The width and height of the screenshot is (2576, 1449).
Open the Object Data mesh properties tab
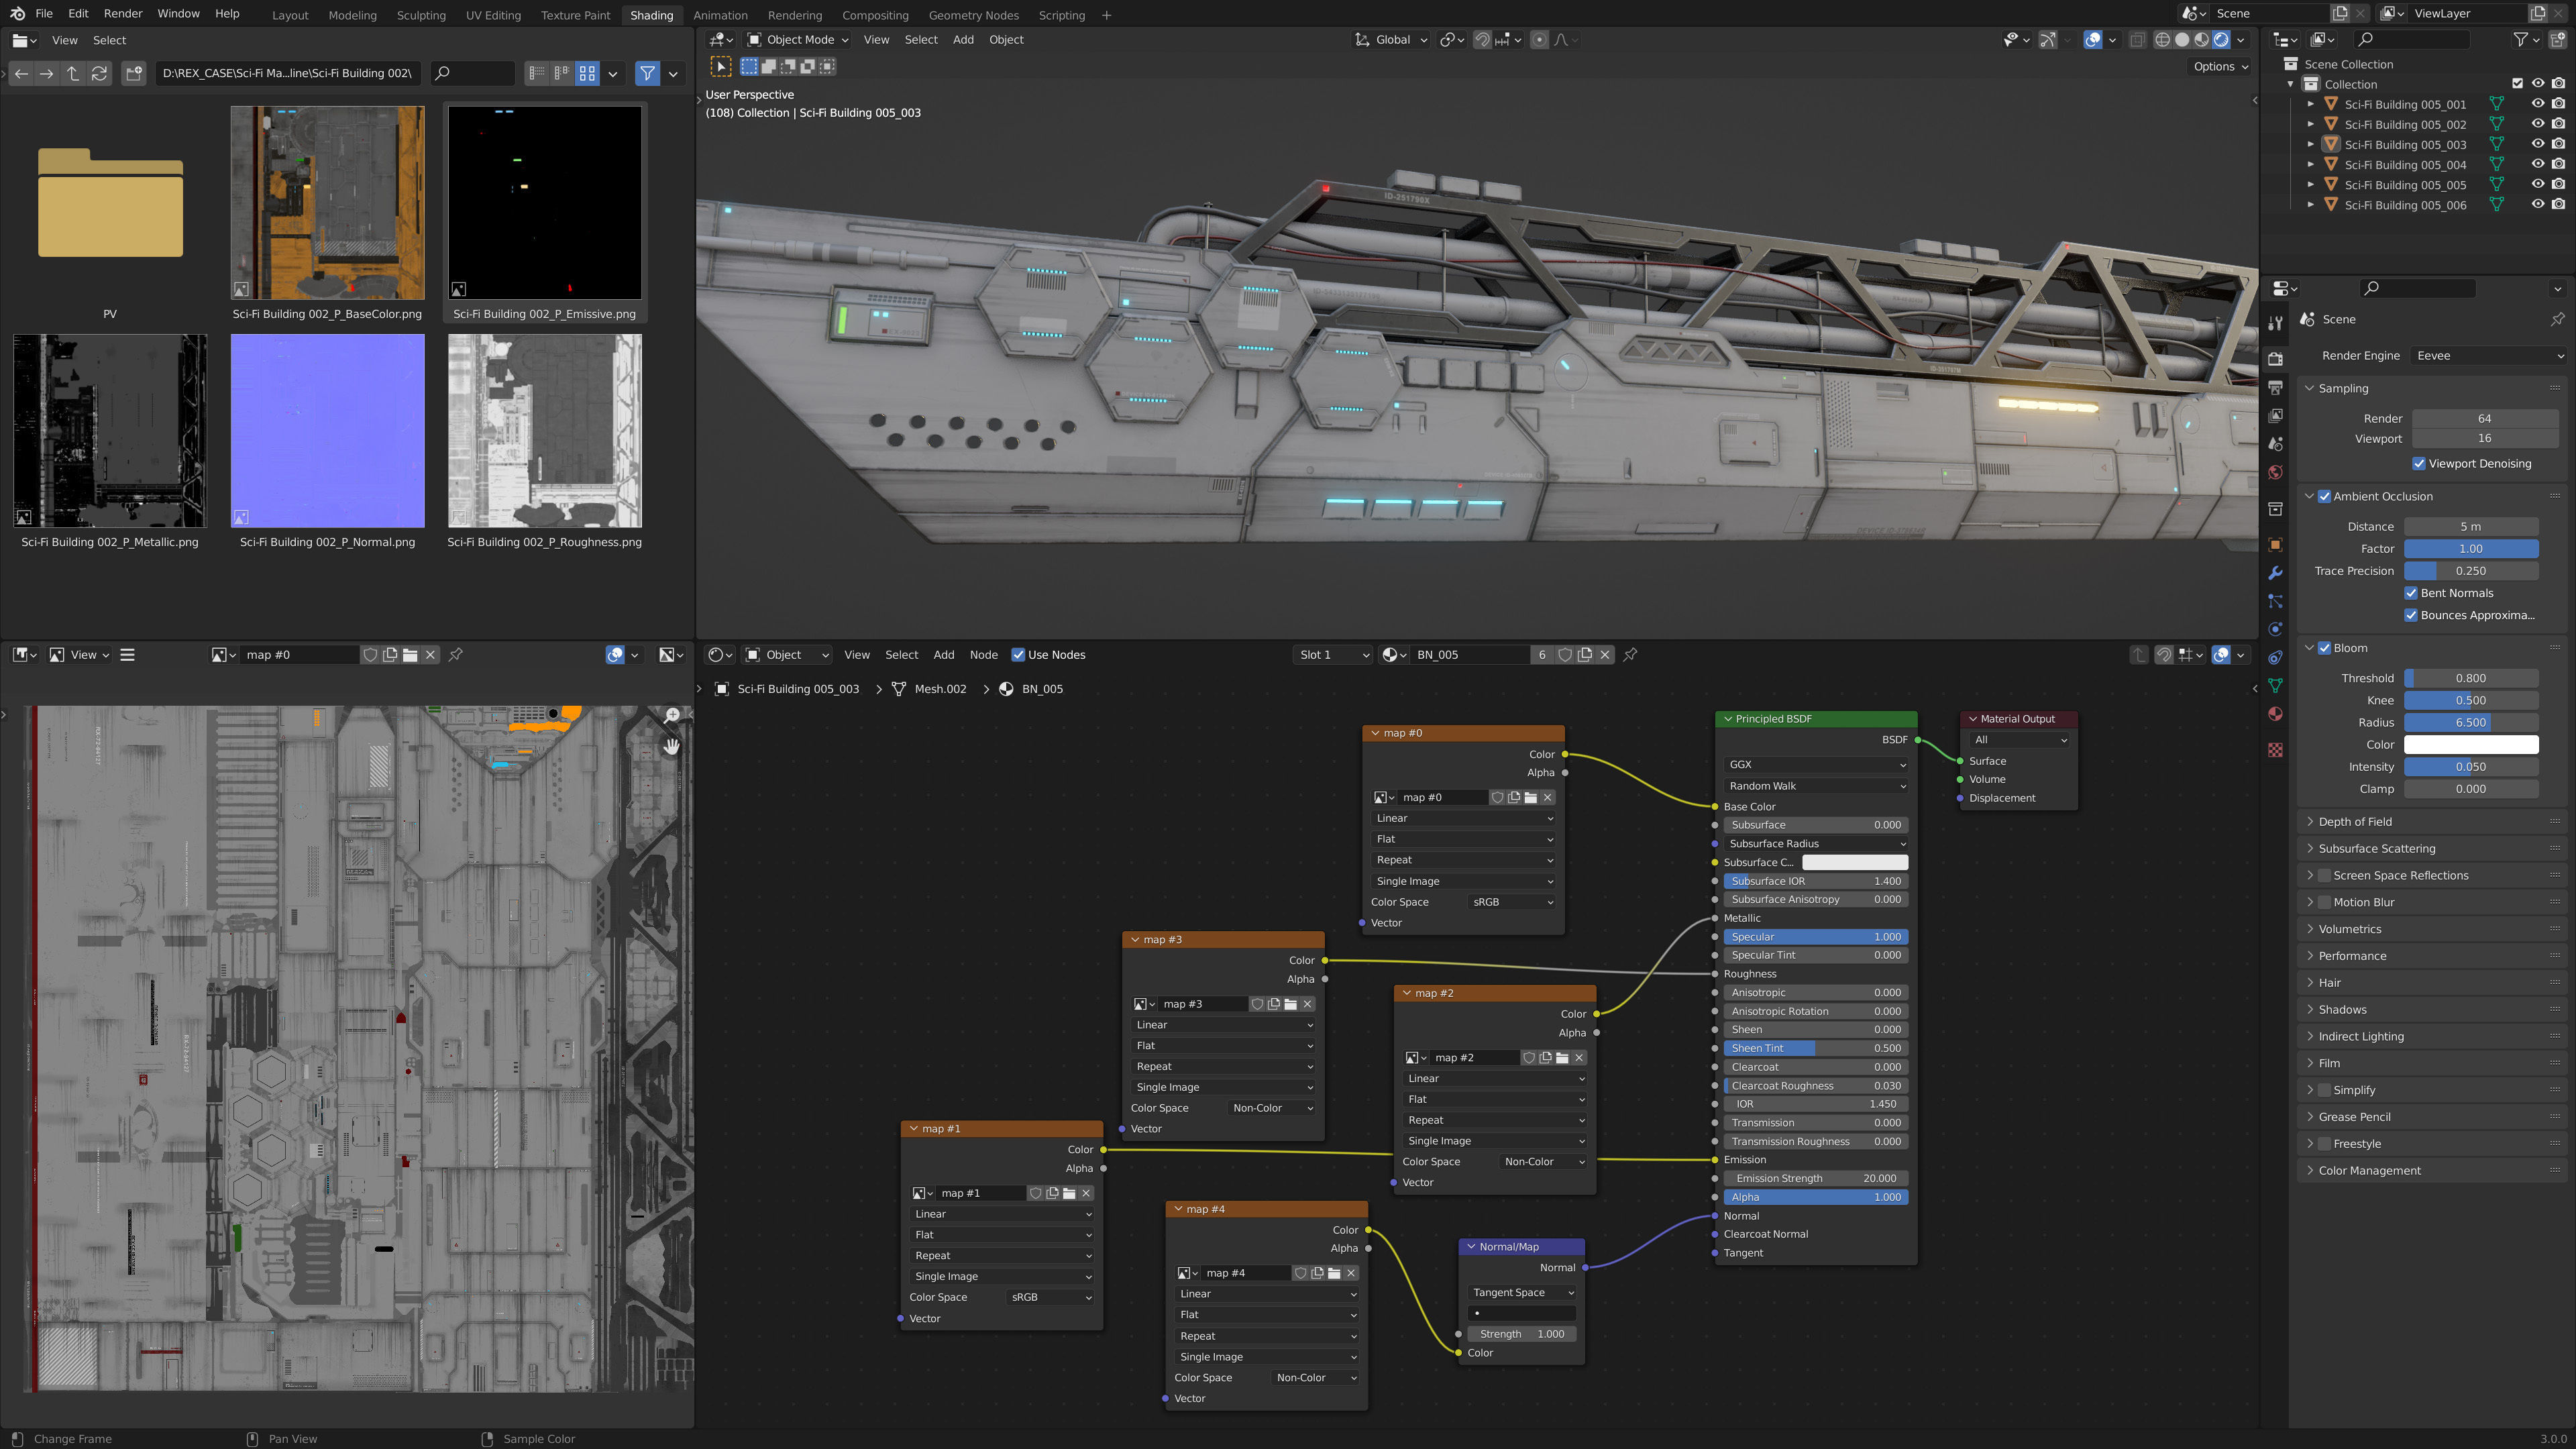[x=2275, y=685]
